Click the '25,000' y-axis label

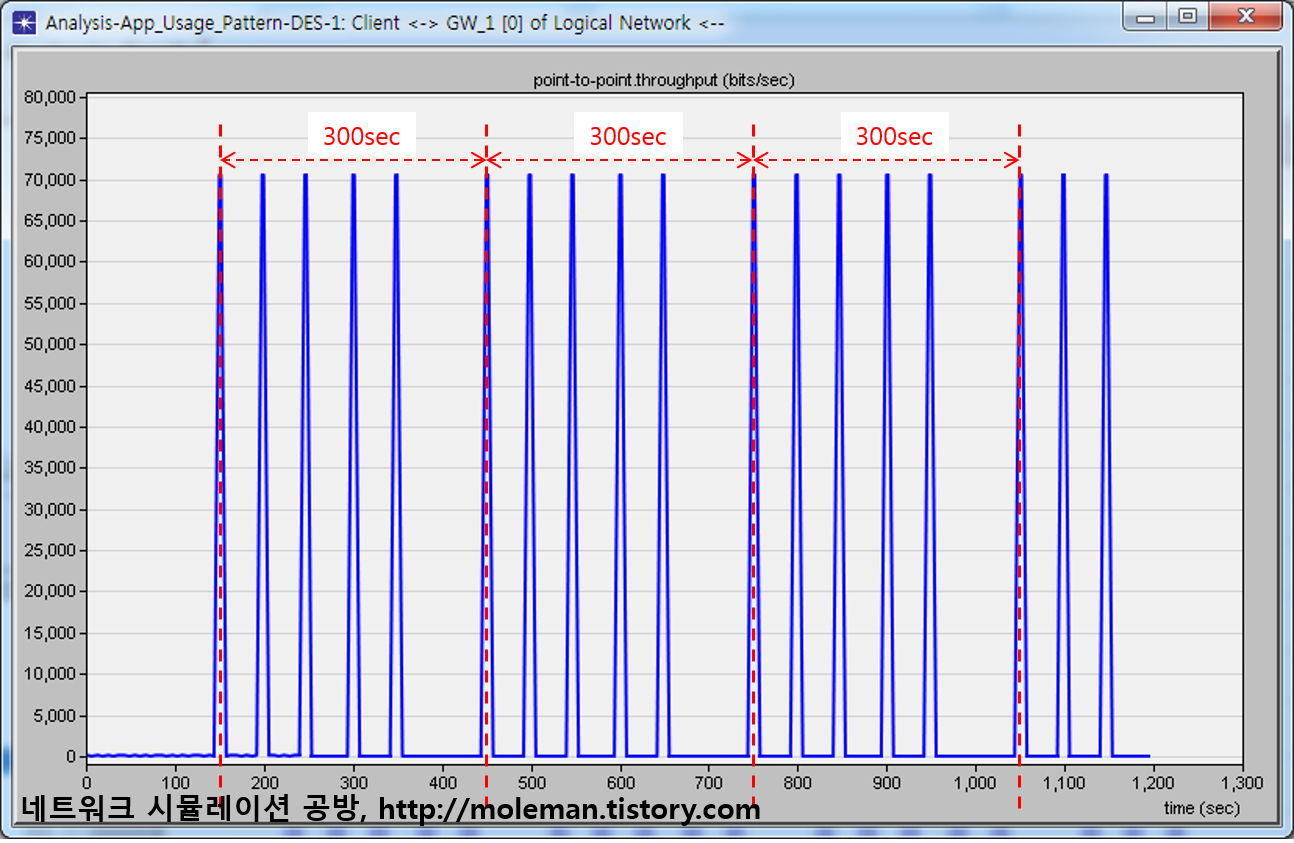(50, 551)
